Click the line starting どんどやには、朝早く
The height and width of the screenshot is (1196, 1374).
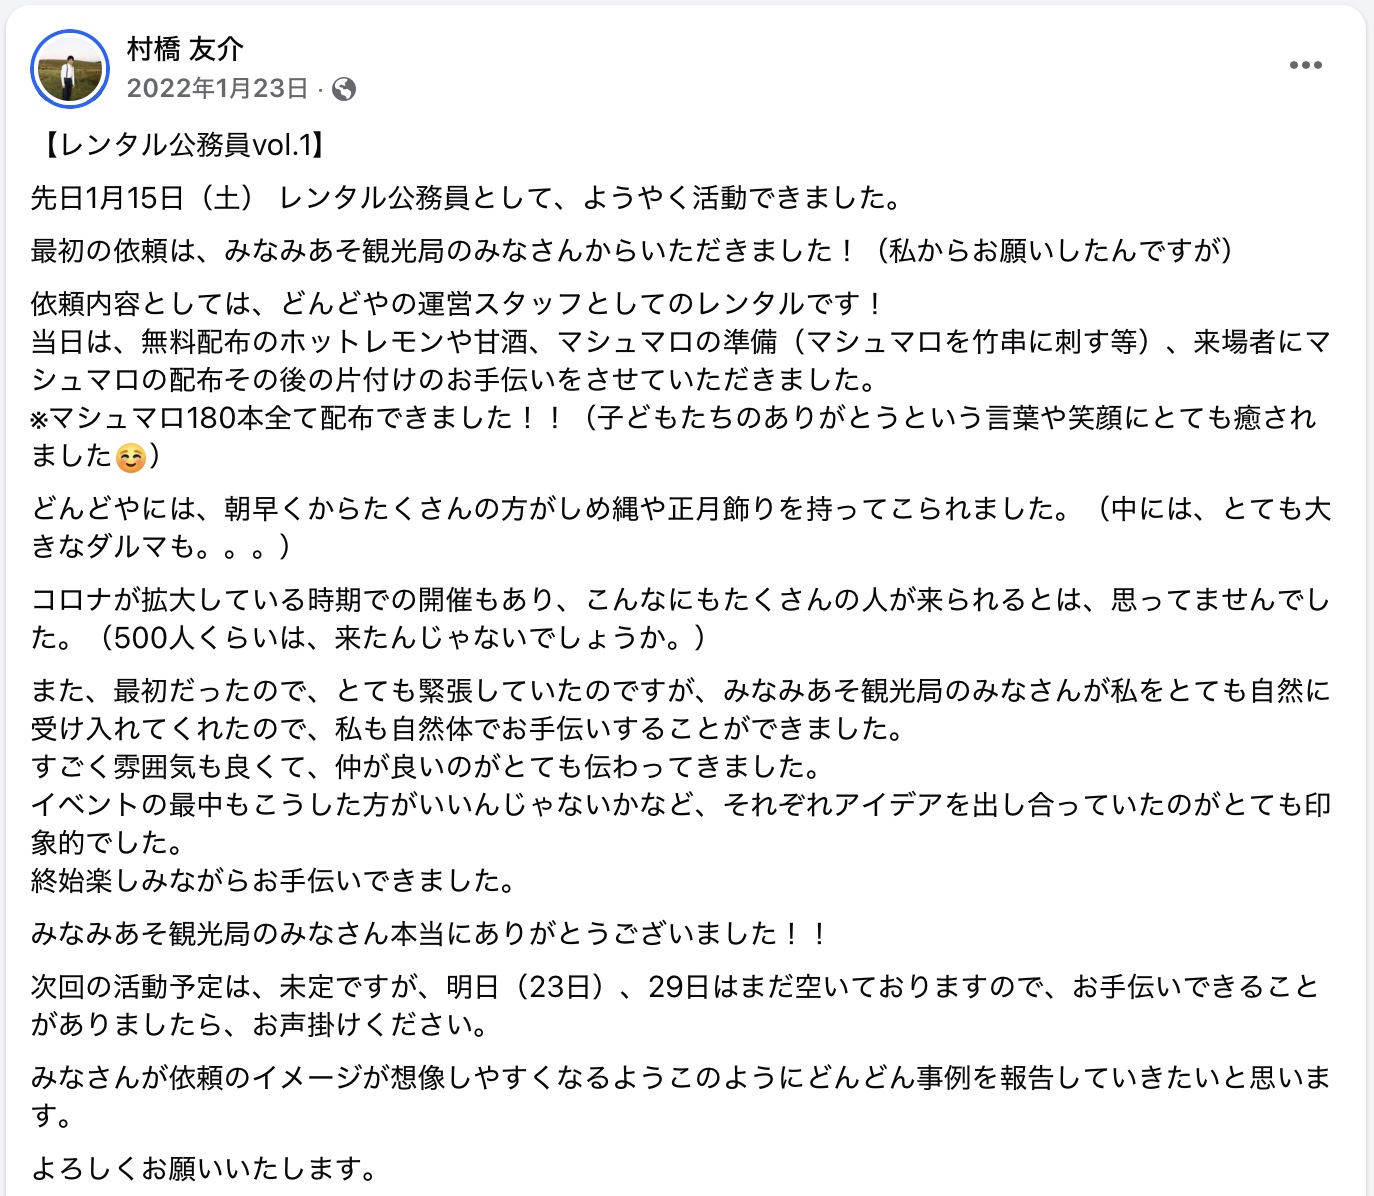click(680, 509)
